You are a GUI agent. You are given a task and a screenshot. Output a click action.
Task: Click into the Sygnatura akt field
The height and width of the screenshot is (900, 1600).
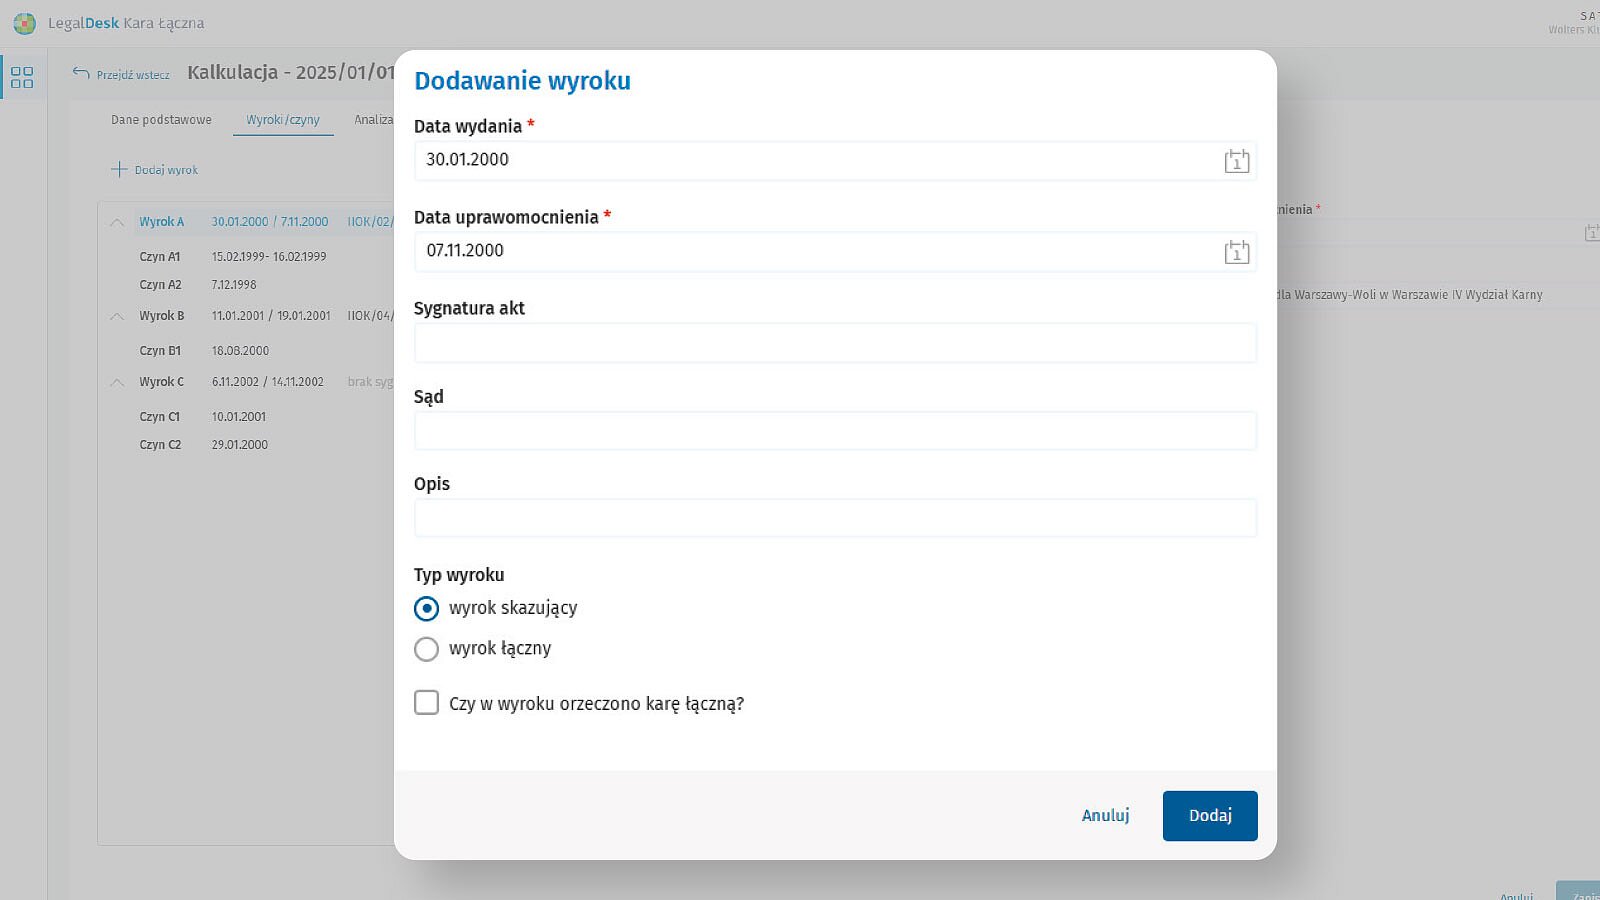[834, 343]
